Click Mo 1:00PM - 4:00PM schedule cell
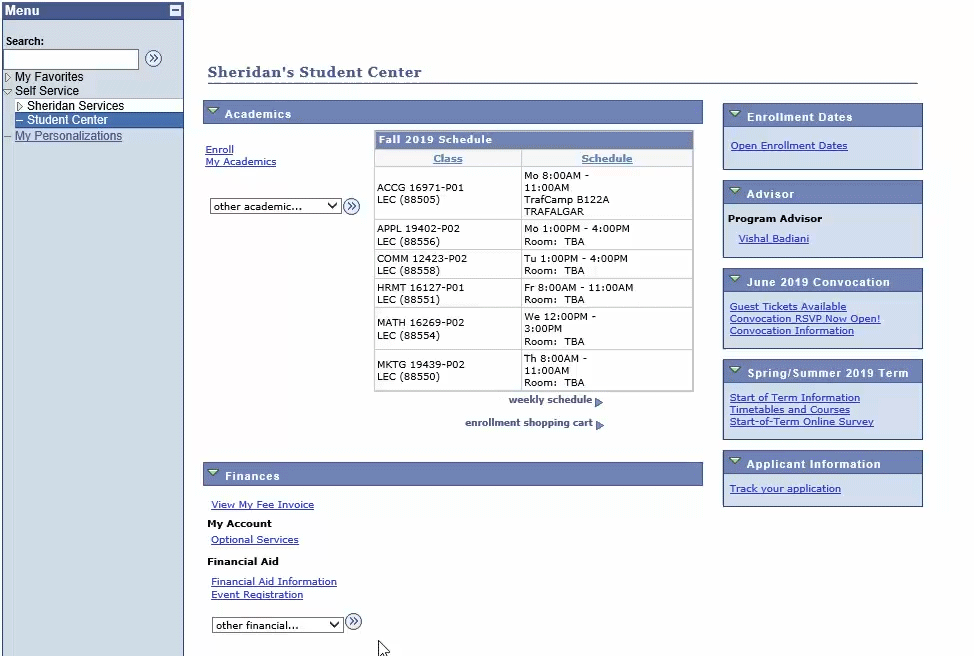 click(607, 235)
